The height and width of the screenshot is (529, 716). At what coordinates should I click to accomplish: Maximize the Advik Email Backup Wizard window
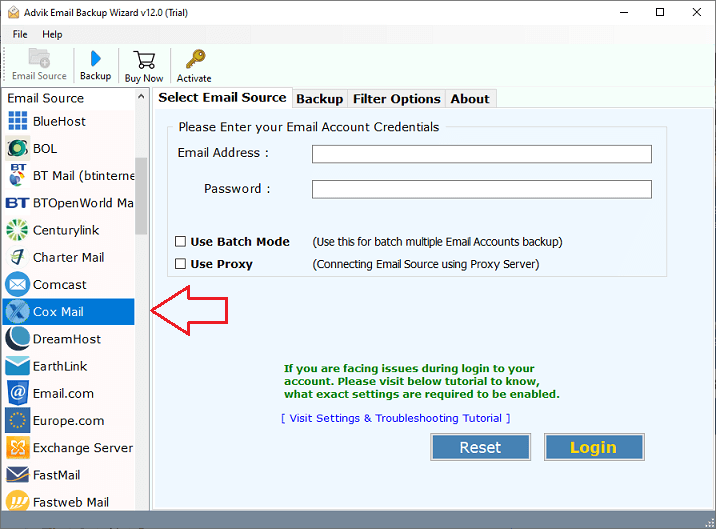click(660, 12)
